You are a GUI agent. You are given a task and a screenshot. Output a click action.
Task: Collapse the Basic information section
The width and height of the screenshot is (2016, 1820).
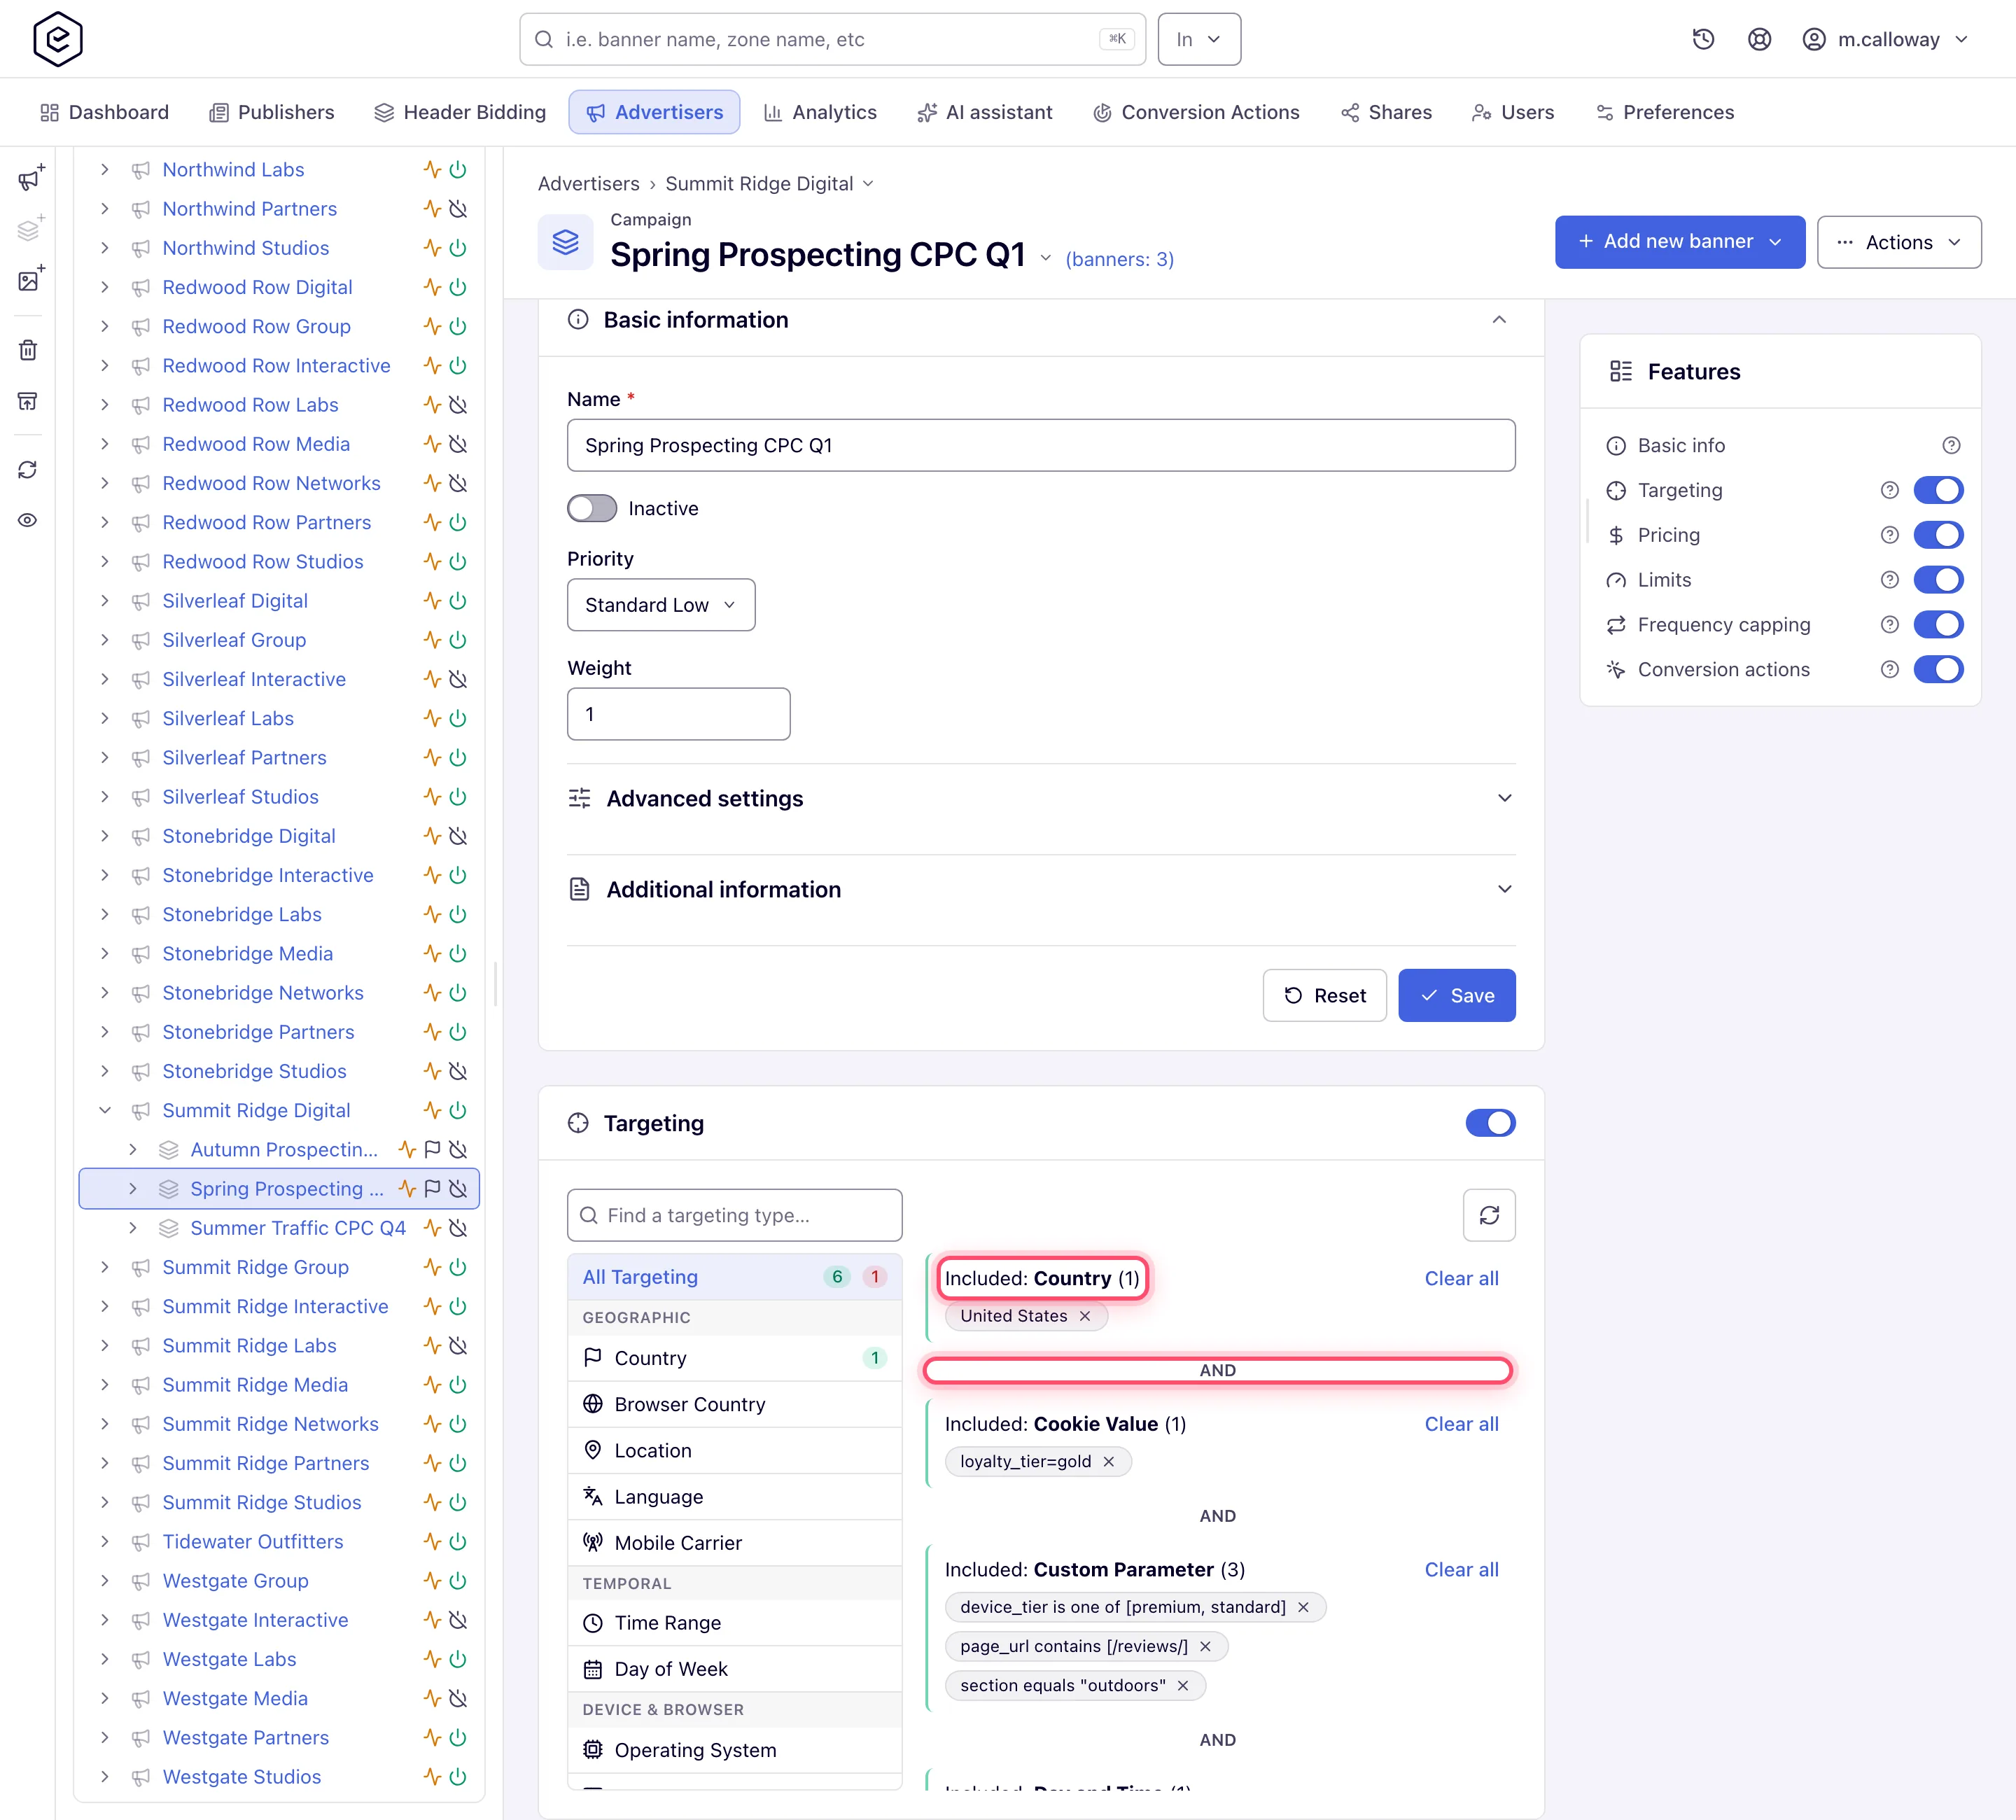tap(1499, 320)
